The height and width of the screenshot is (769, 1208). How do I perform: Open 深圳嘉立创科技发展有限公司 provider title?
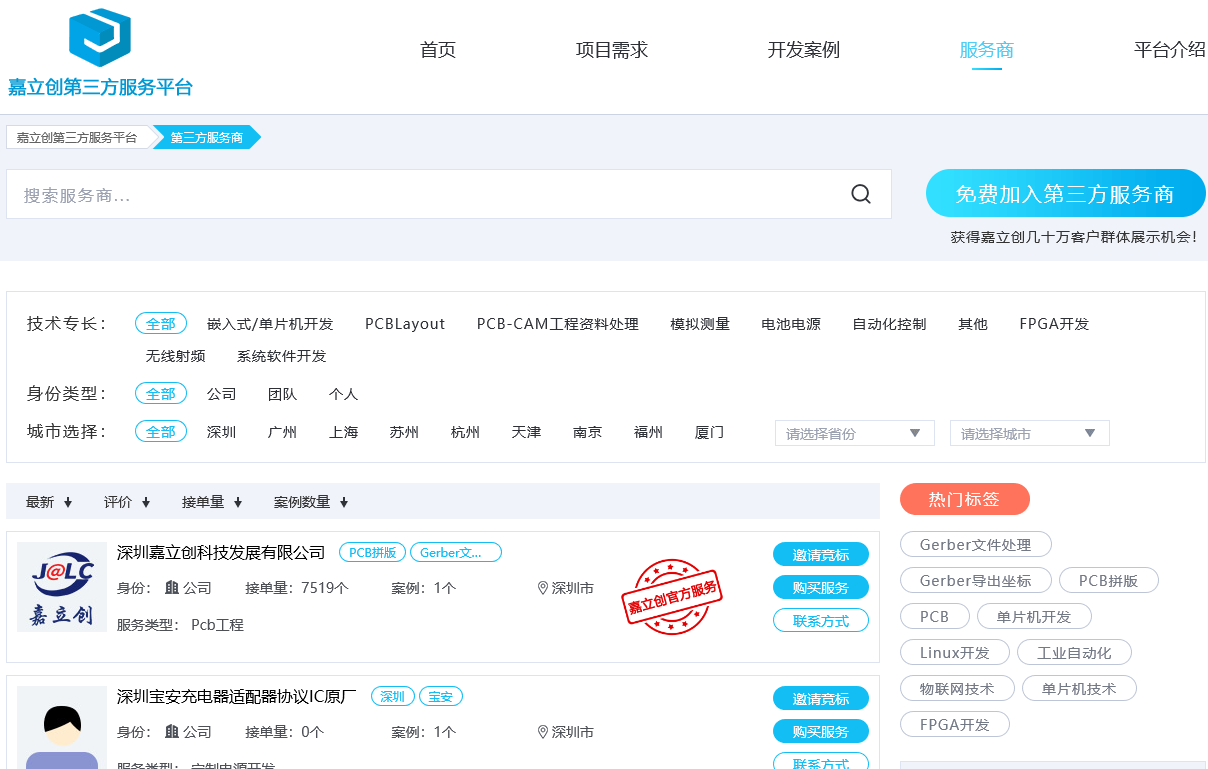[221, 553]
